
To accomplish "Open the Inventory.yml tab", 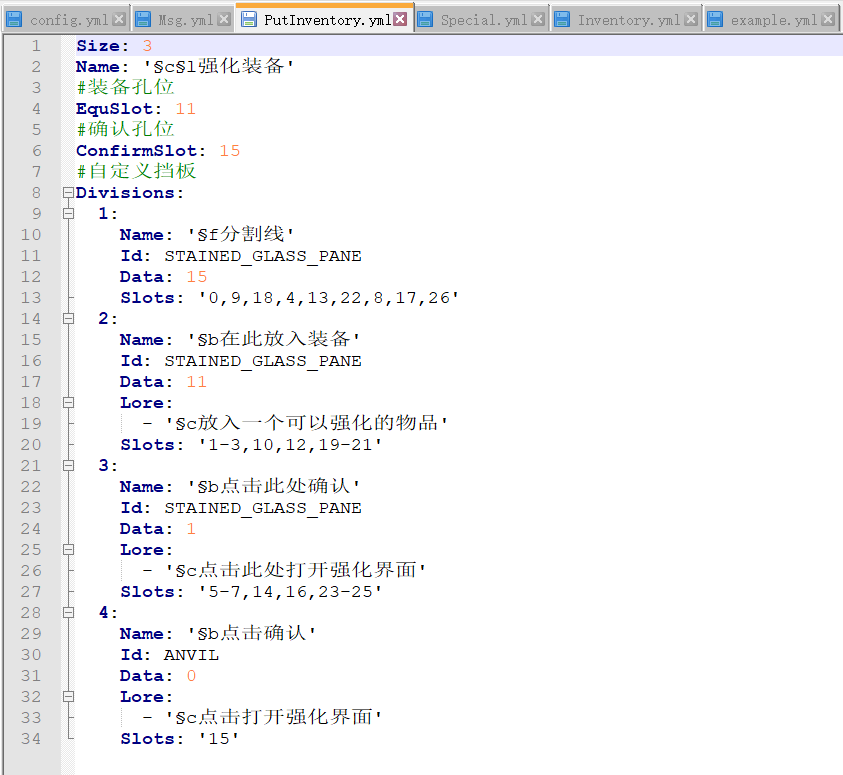I will point(626,20).
